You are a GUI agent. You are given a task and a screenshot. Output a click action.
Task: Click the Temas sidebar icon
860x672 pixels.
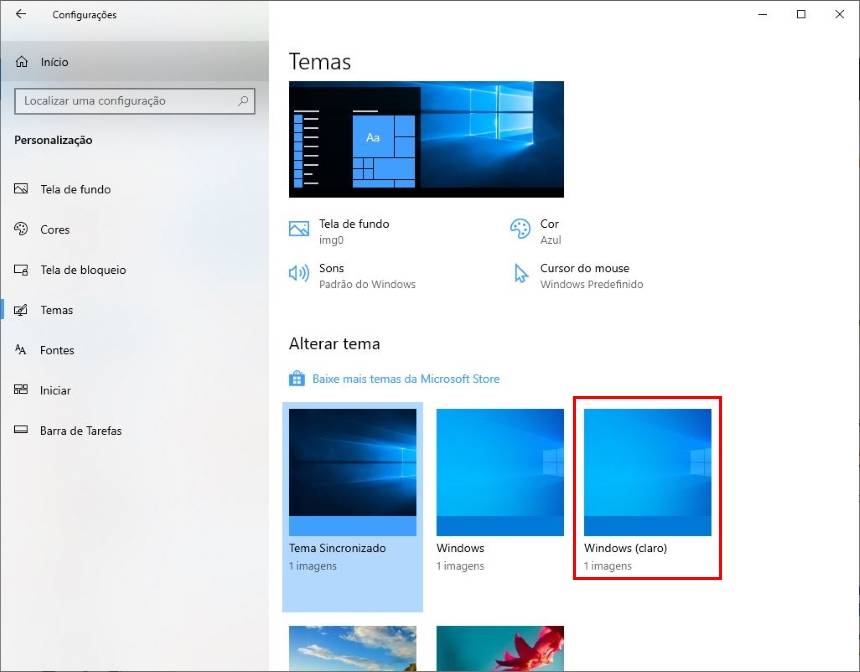point(21,310)
